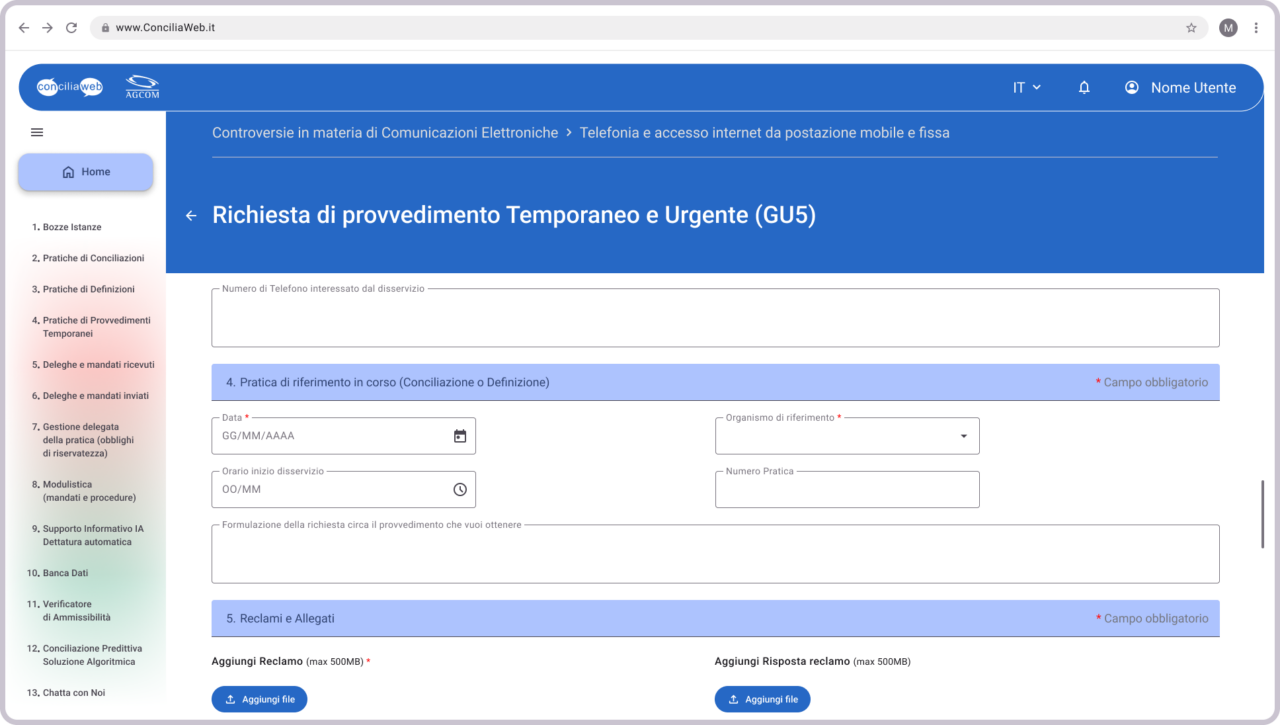The height and width of the screenshot is (725, 1280).
Task: Bookmark the page with the star icon
Action: click(1191, 28)
